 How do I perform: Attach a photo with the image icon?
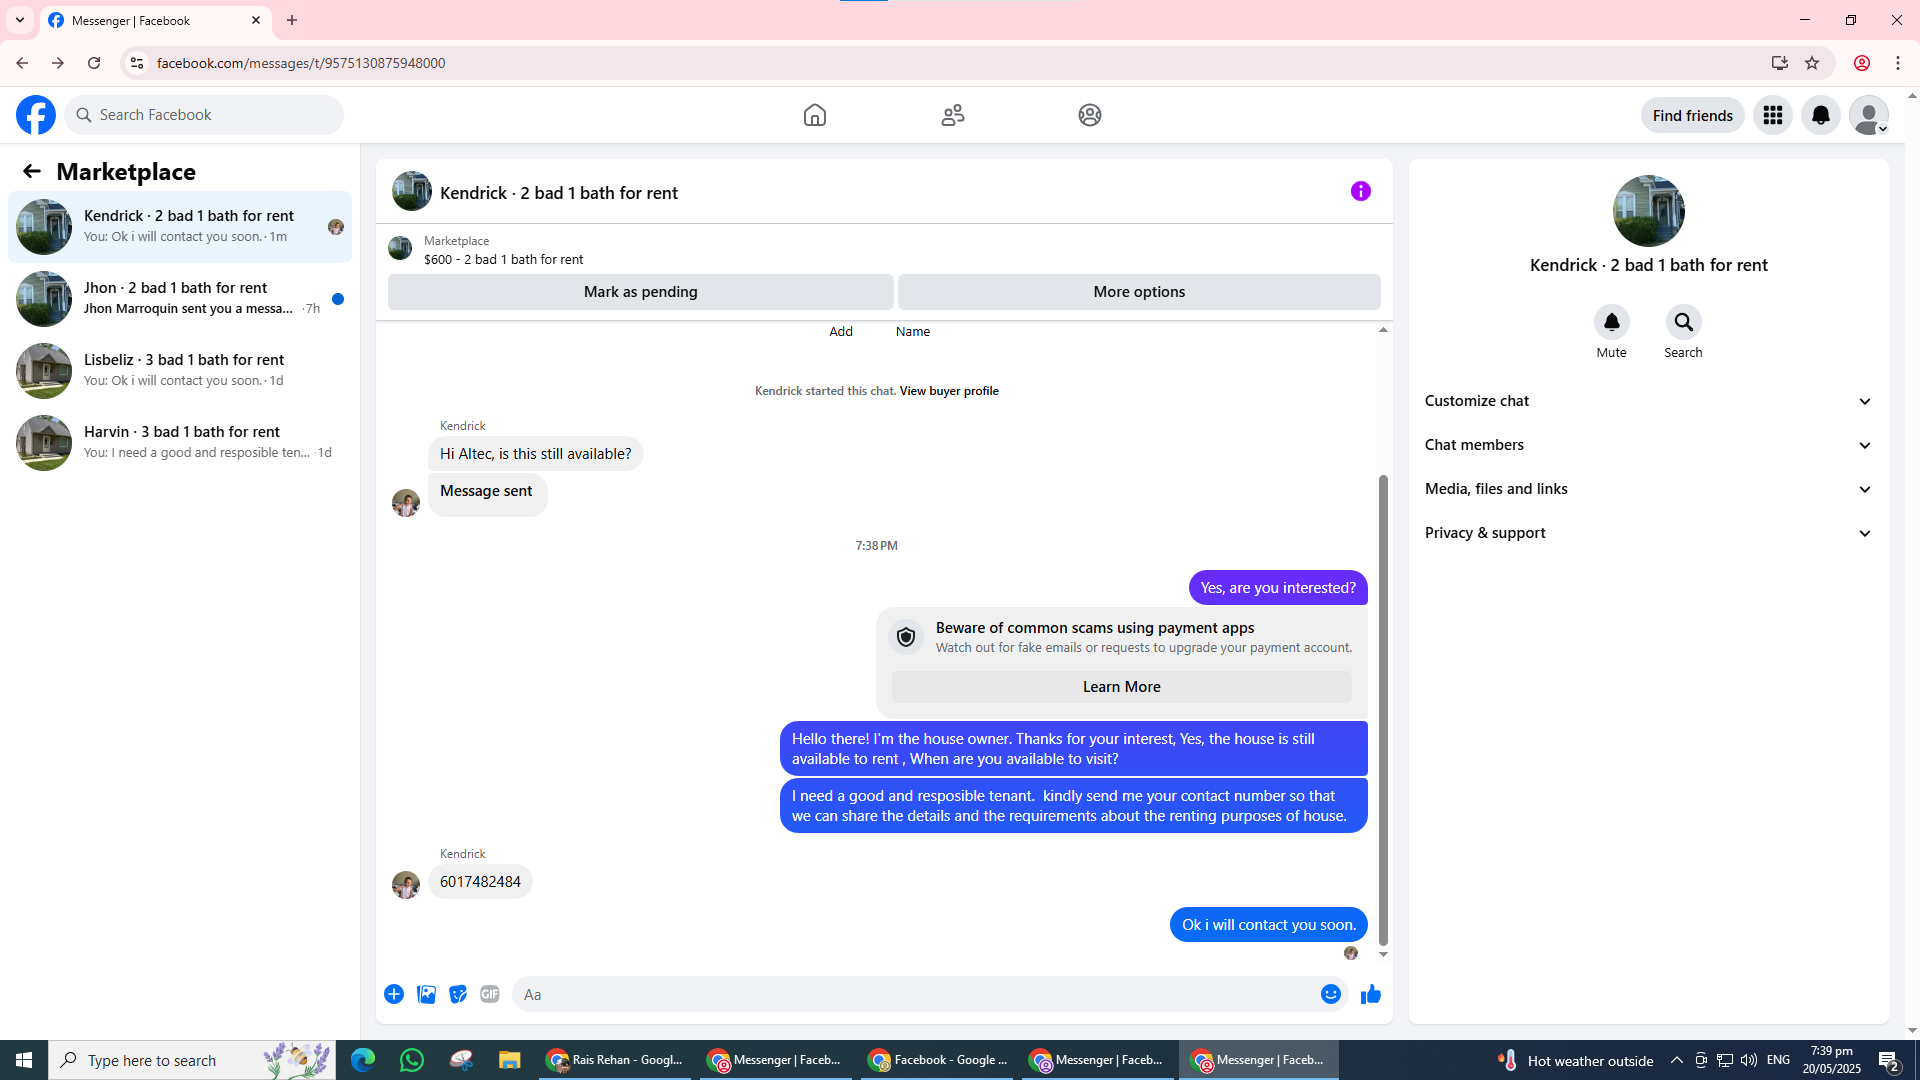pyautogui.click(x=426, y=994)
